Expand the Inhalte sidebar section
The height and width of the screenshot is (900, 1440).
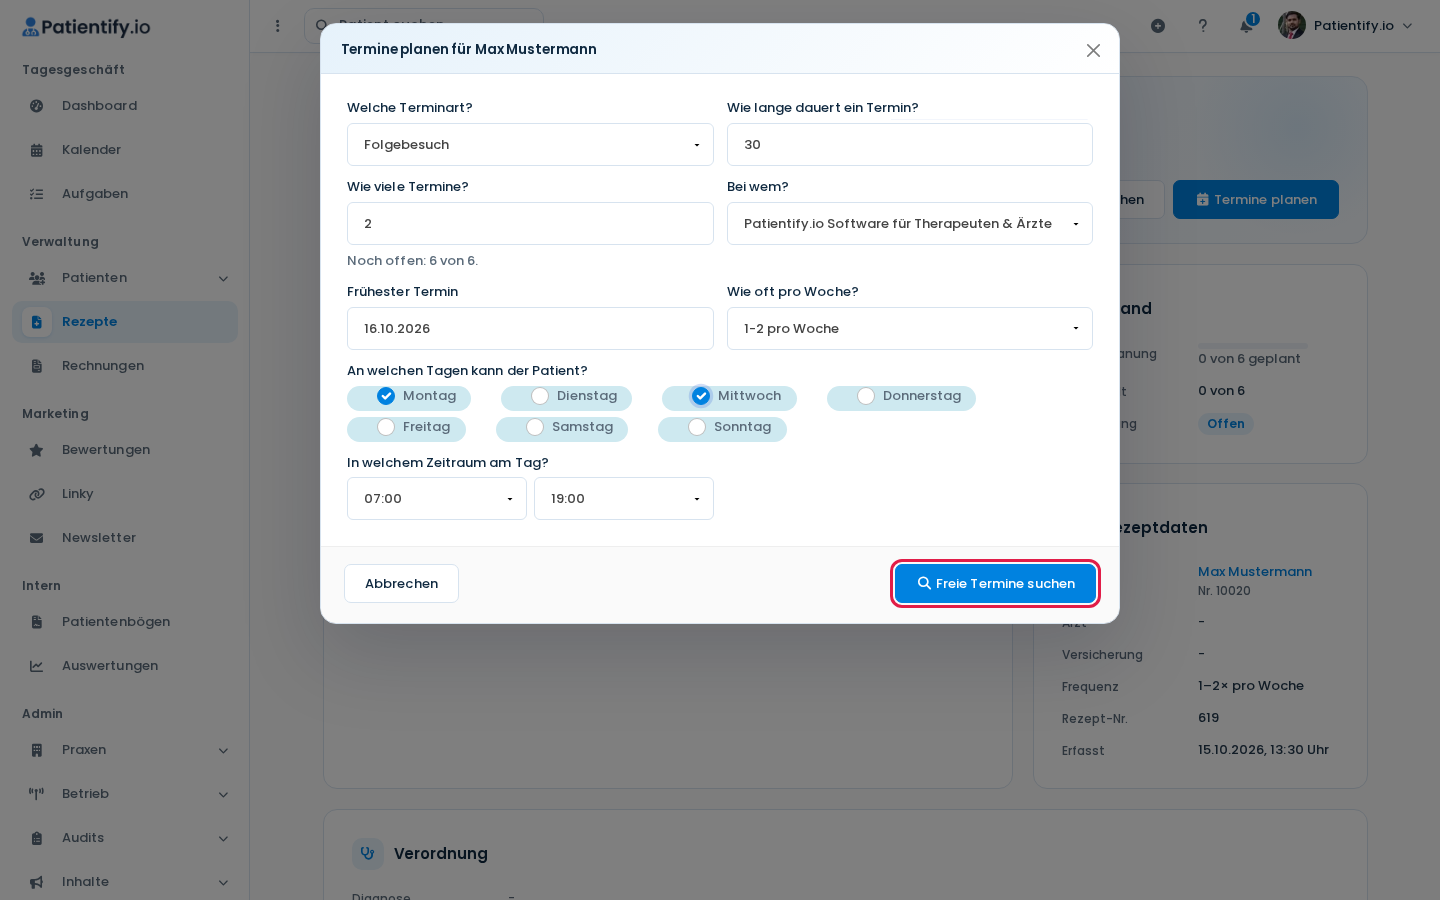[x=125, y=882]
